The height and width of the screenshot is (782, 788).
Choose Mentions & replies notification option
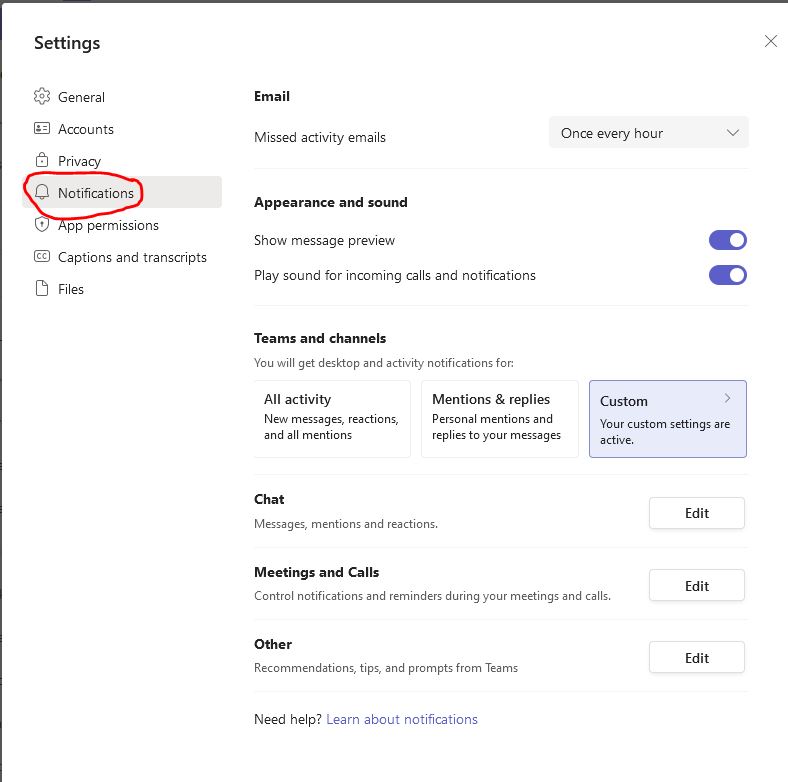click(x=499, y=418)
